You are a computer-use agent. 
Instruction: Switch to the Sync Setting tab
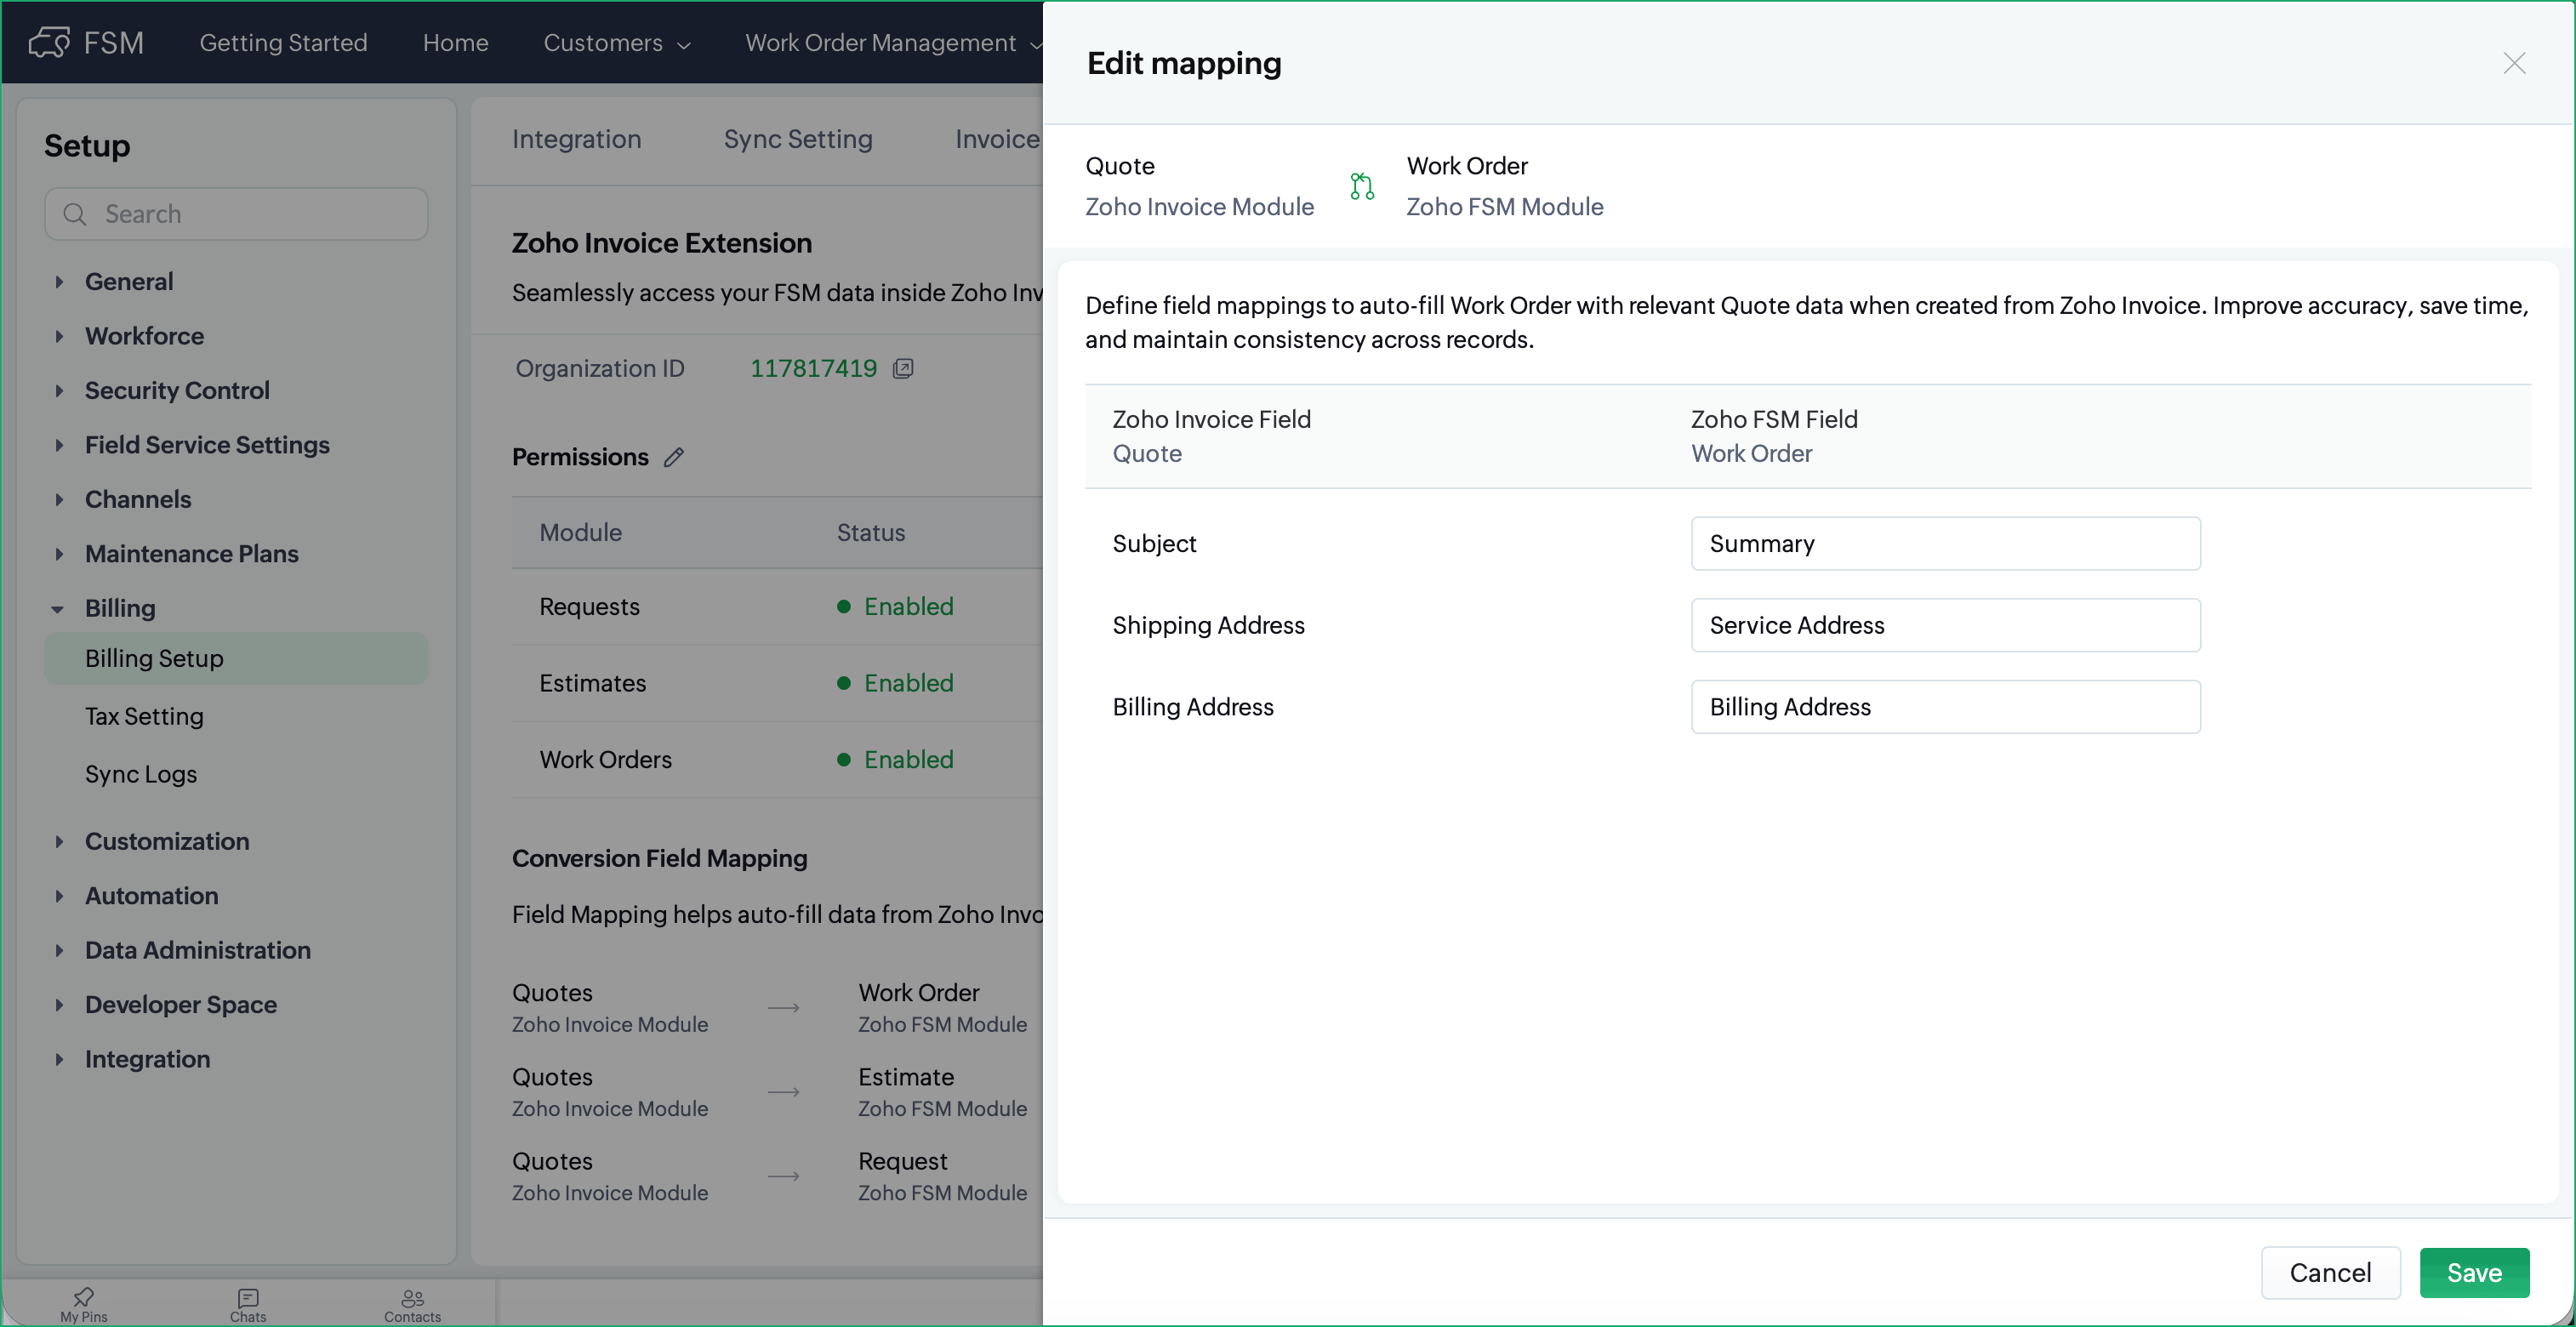[x=797, y=139]
